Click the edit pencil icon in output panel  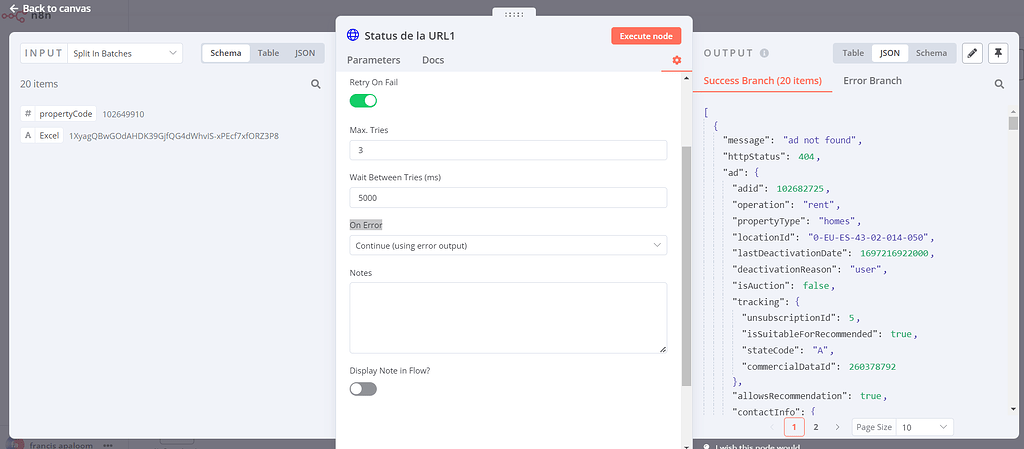click(x=972, y=53)
